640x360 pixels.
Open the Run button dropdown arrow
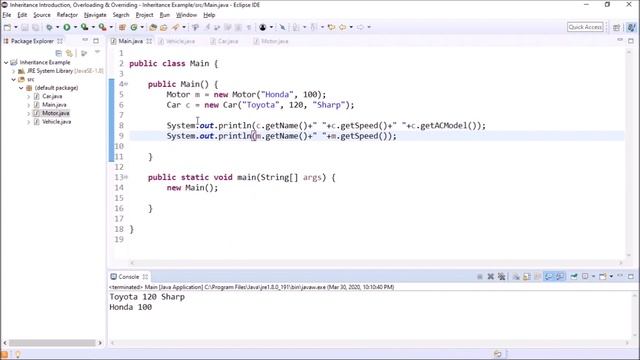[x=75, y=27]
